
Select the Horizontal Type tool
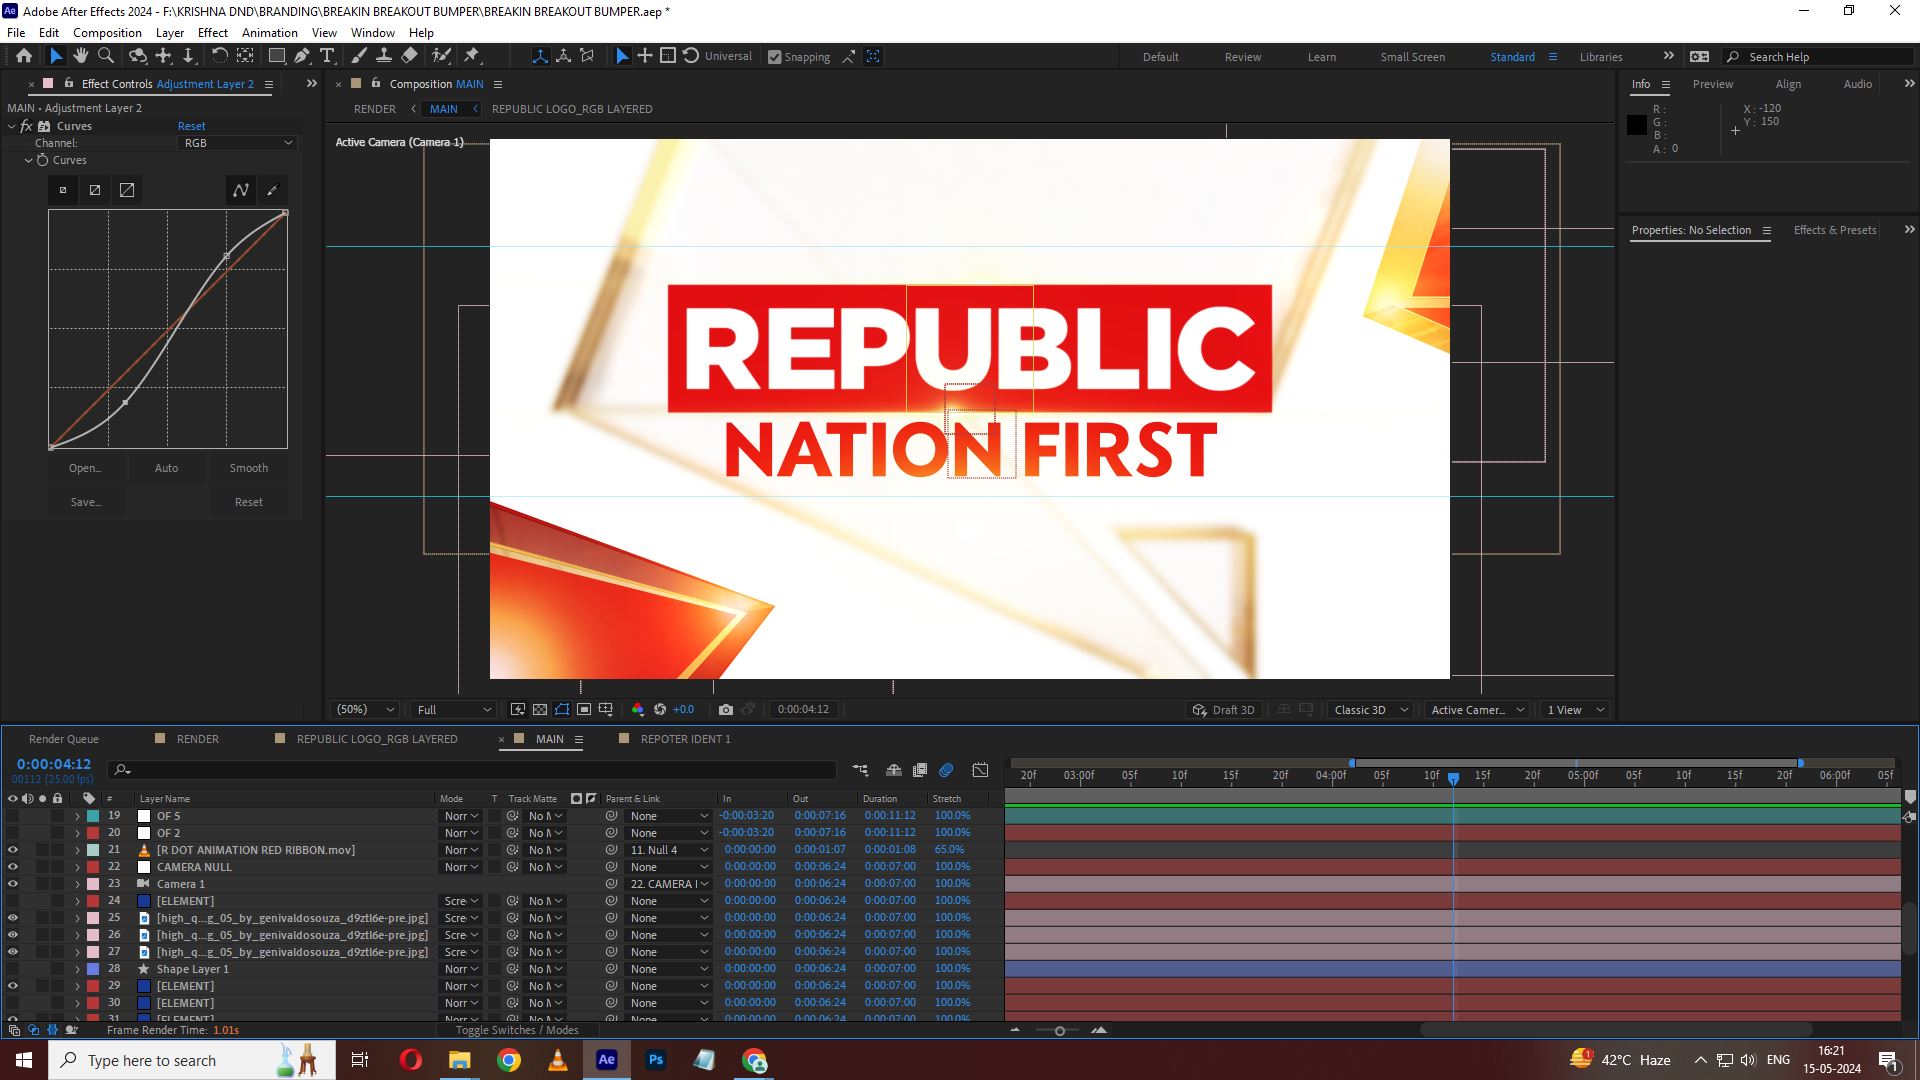click(327, 56)
